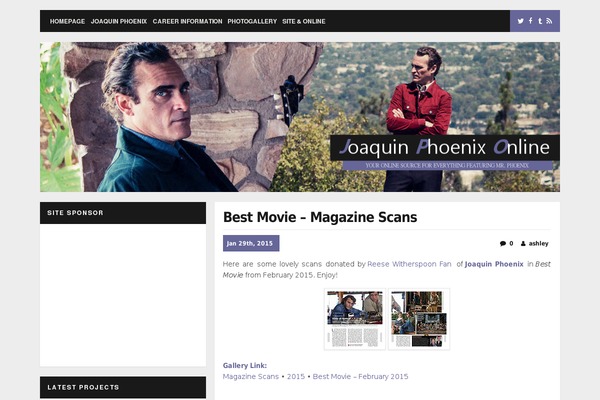Open the Site & Online menu
This screenshot has height=400, width=600.
point(304,21)
